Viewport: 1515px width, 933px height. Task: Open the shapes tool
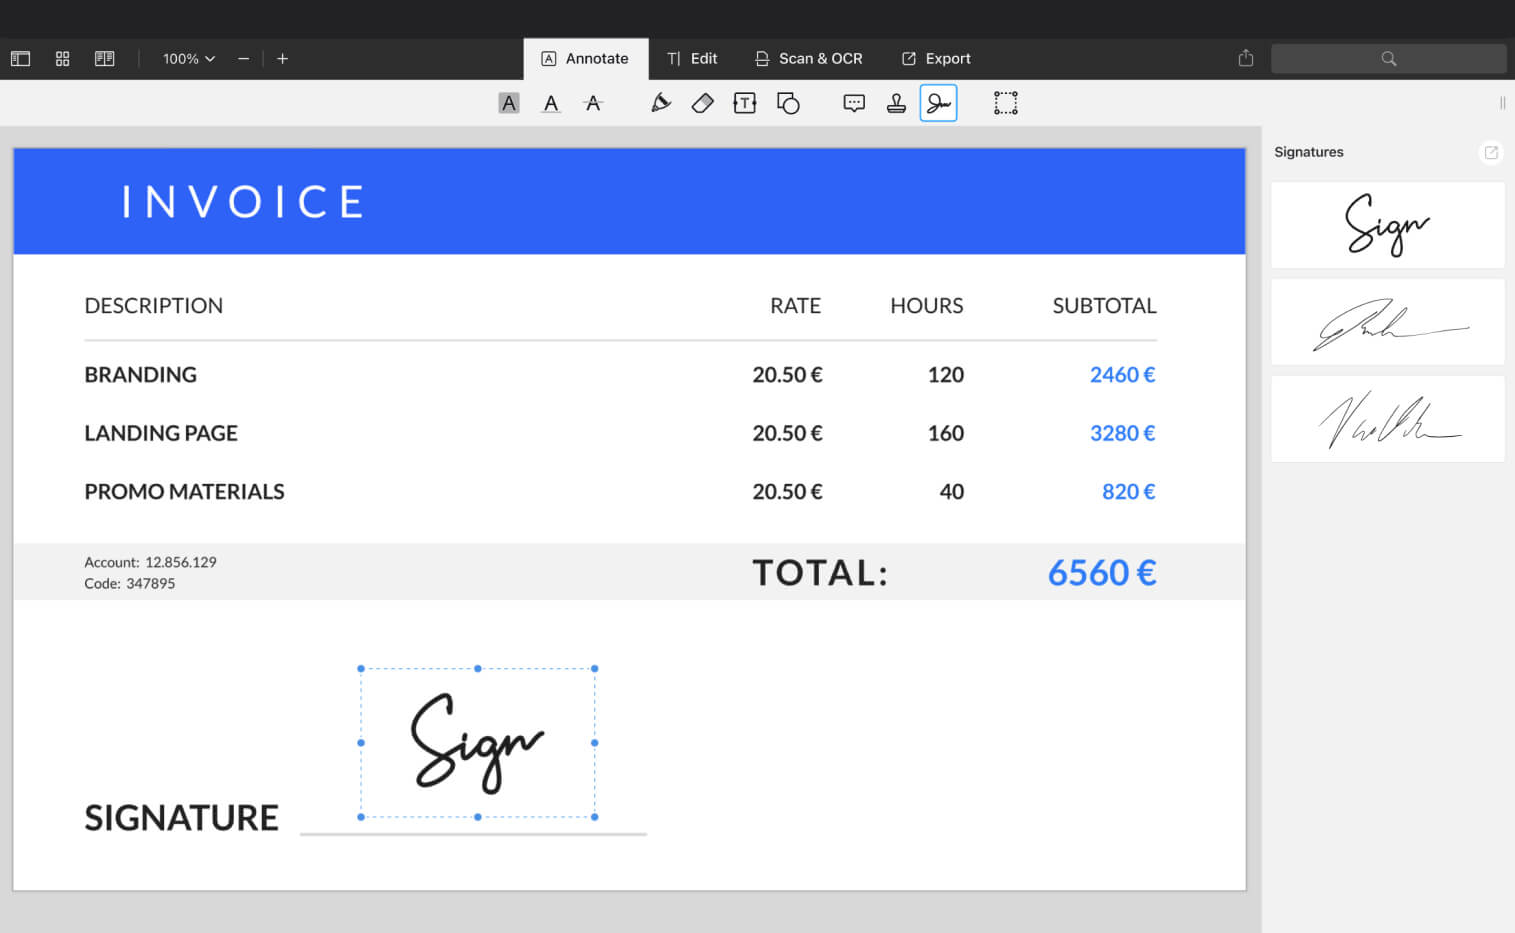click(x=788, y=103)
